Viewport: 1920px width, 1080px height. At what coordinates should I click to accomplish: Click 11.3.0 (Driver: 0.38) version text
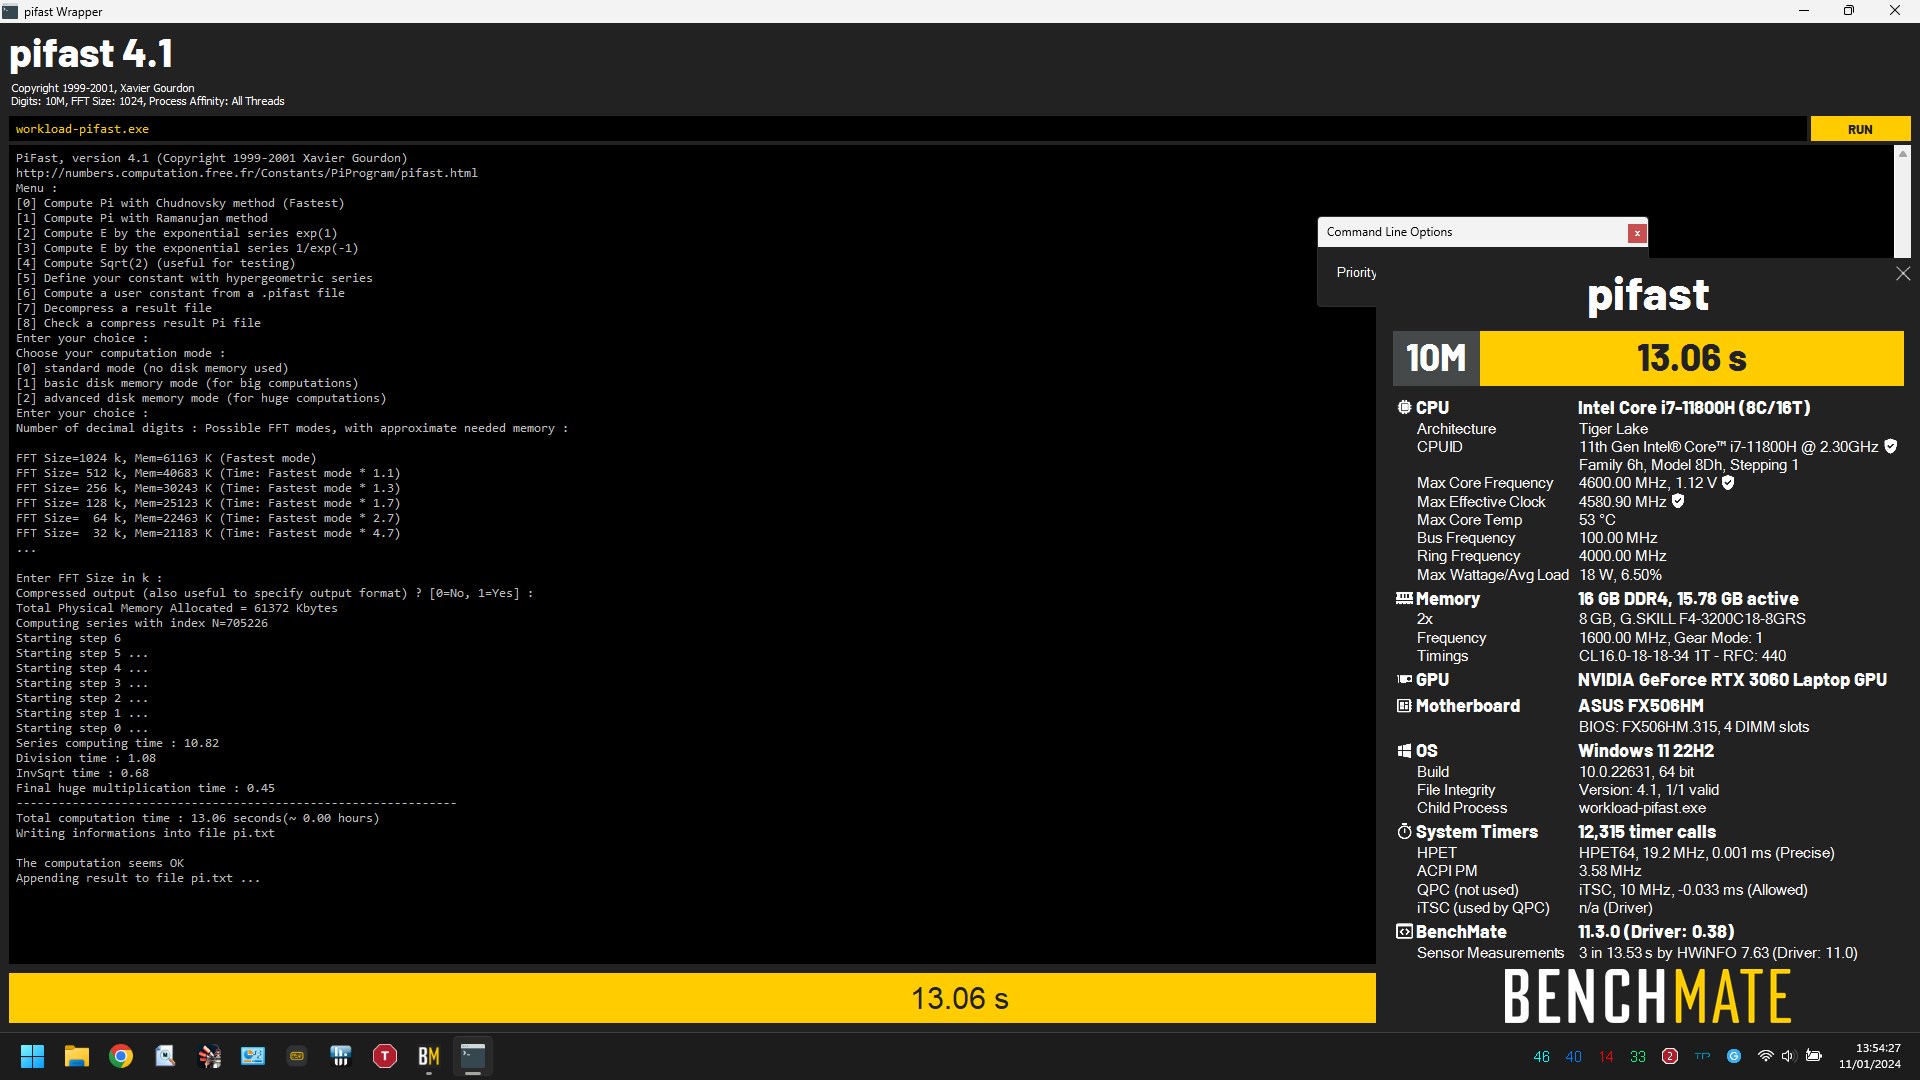point(1656,932)
